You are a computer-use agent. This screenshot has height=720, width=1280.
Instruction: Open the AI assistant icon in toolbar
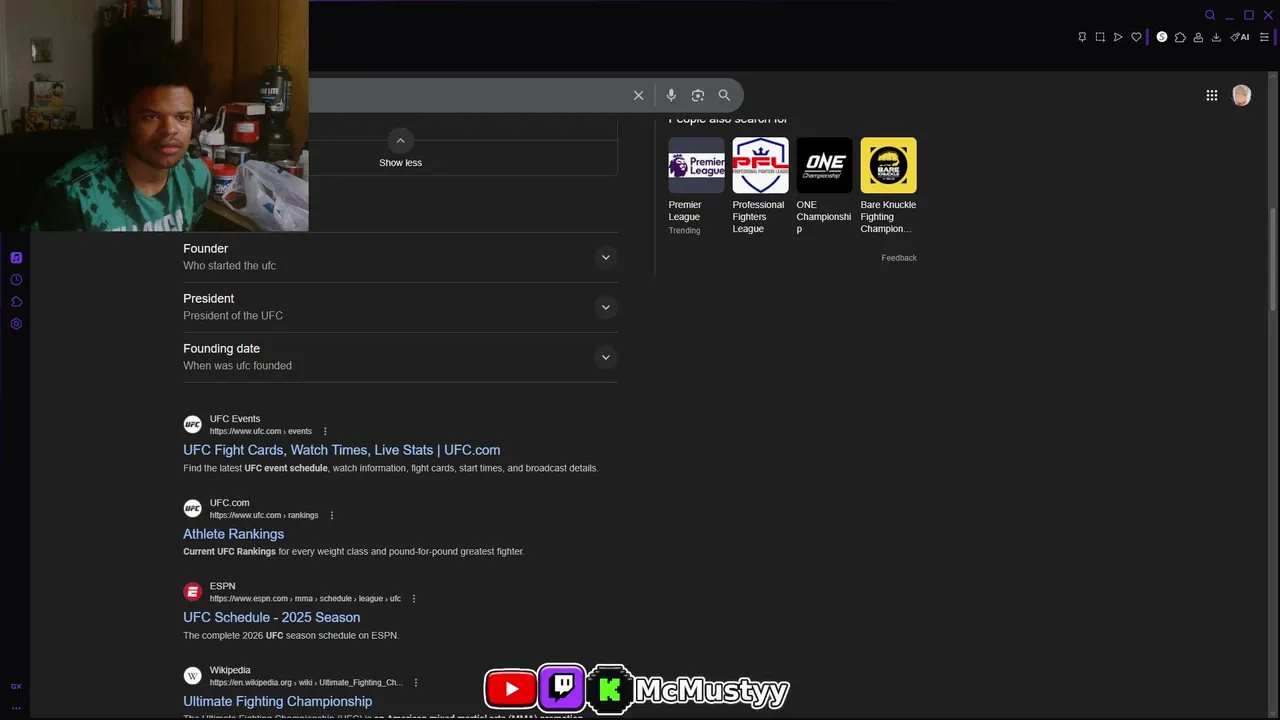tap(1240, 37)
